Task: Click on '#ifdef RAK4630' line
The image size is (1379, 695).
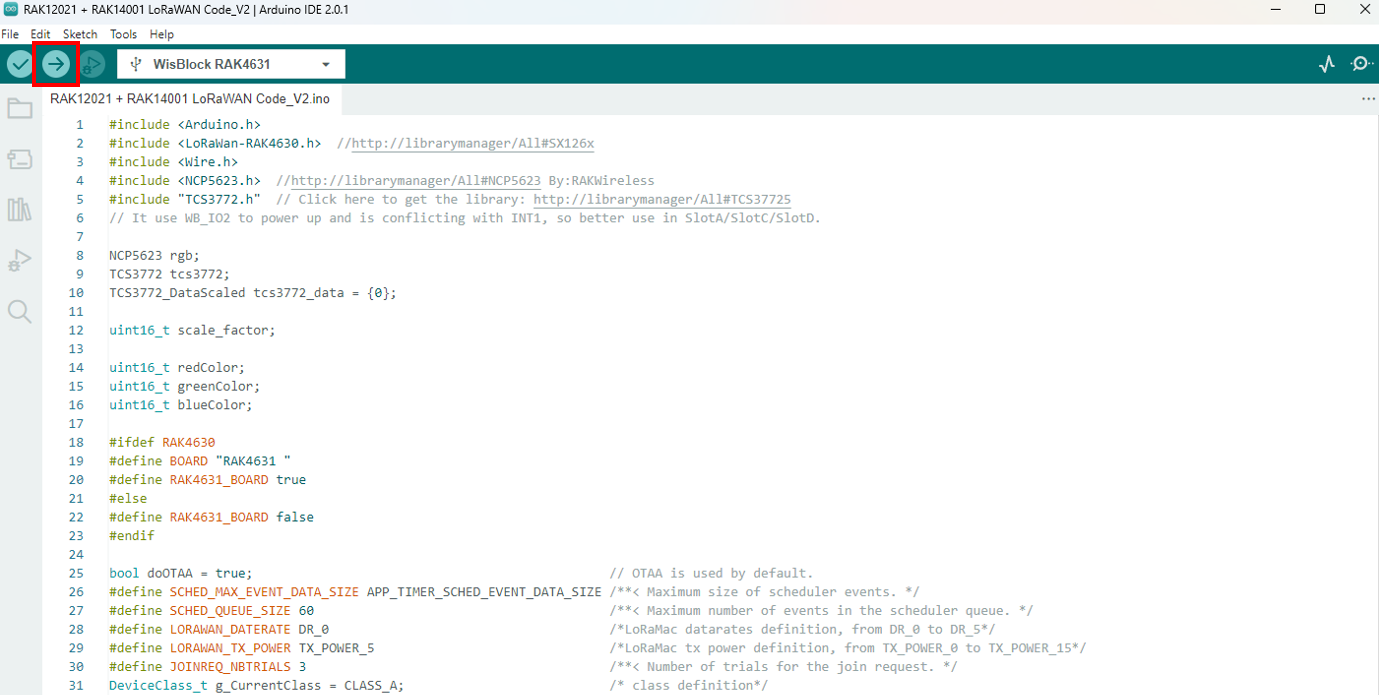Action: point(162,442)
